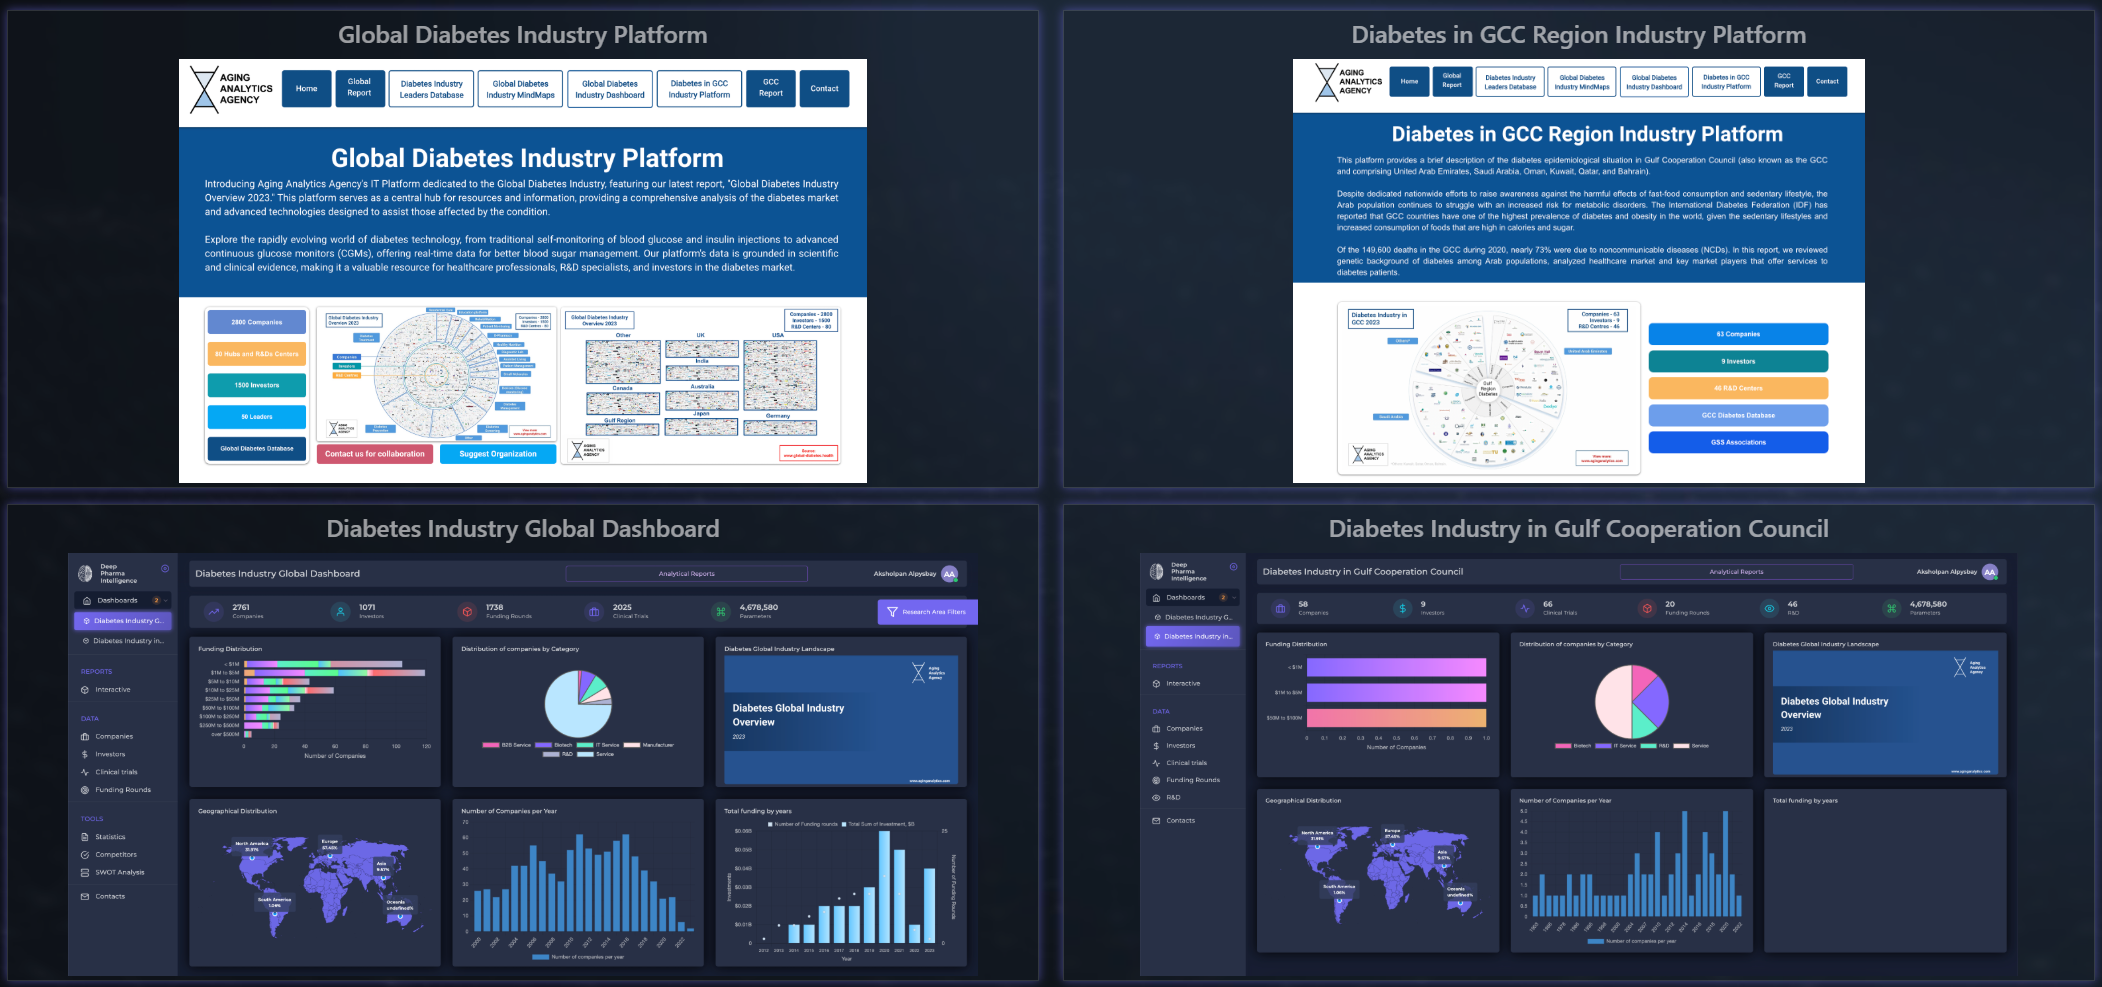Click the GCC Diabetes Database button

click(x=1737, y=415)
